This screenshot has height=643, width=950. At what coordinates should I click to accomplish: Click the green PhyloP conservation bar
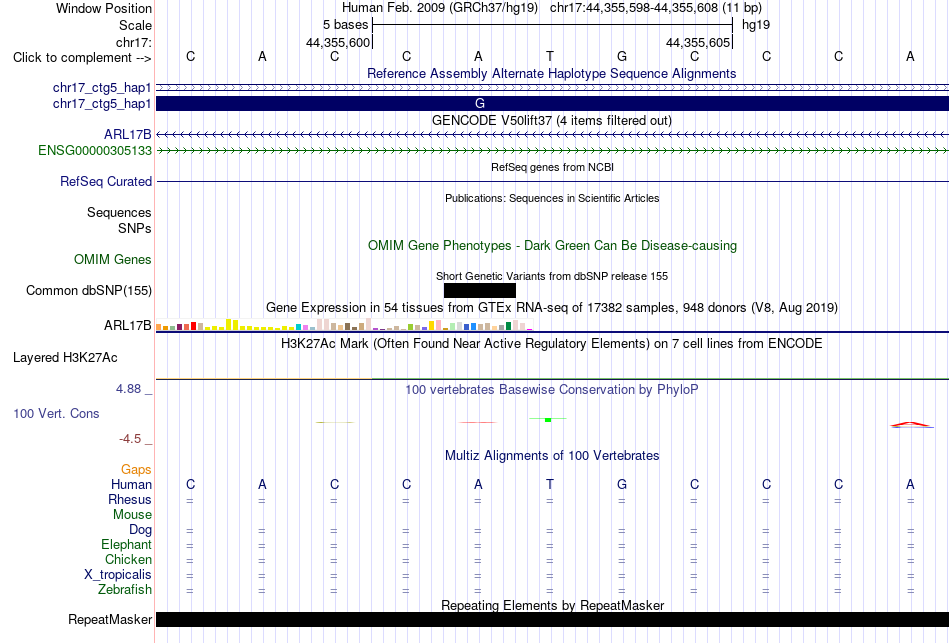point(548,419)
